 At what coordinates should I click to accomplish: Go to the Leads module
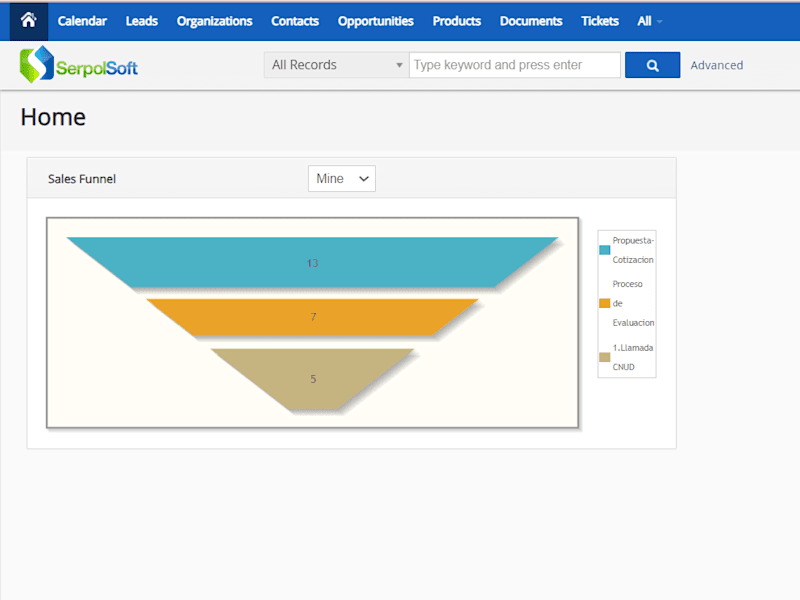click(x=142, y=21)
